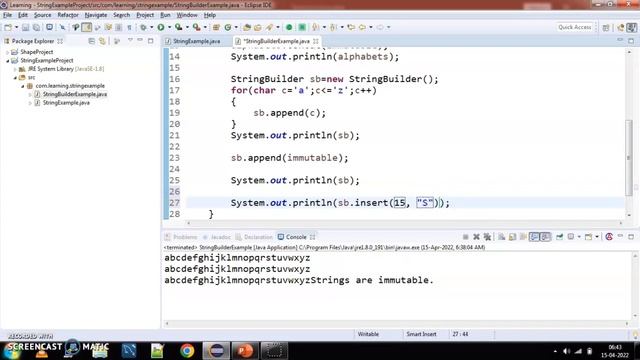Open the Source menu
The image size is (640, 360).
point(42,15)
